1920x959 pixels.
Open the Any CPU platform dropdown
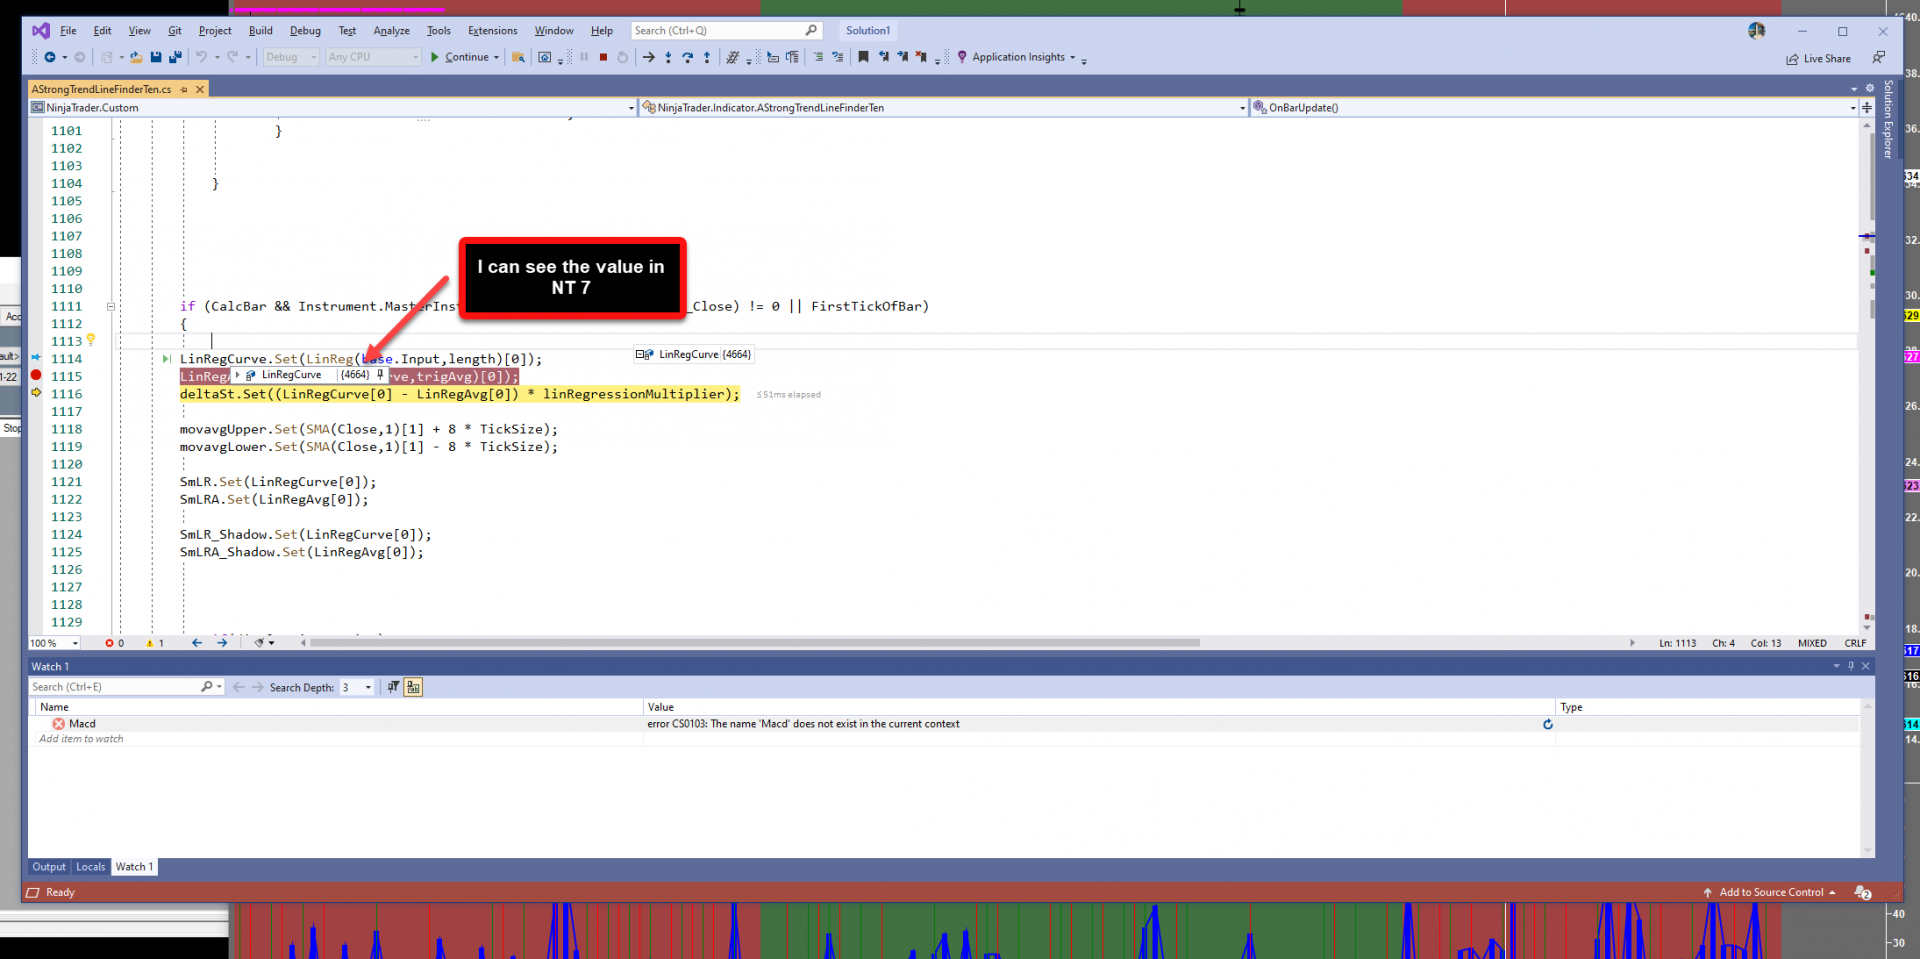point(374,57)
